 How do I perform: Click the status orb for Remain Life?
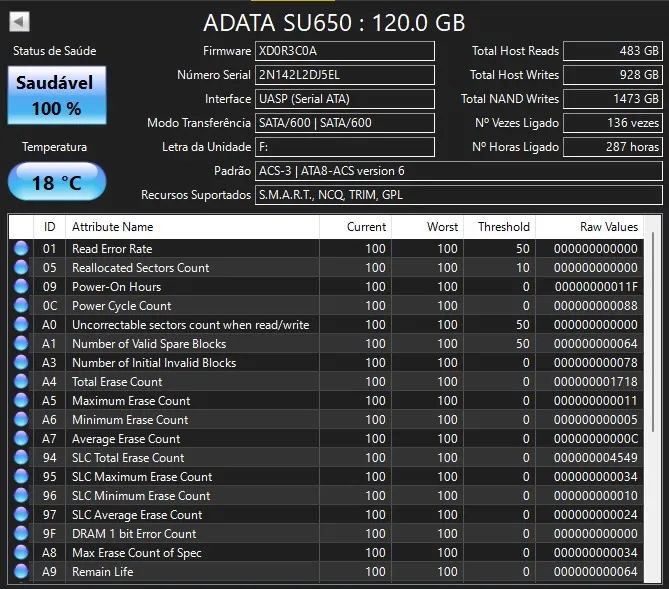coord(21,572)
